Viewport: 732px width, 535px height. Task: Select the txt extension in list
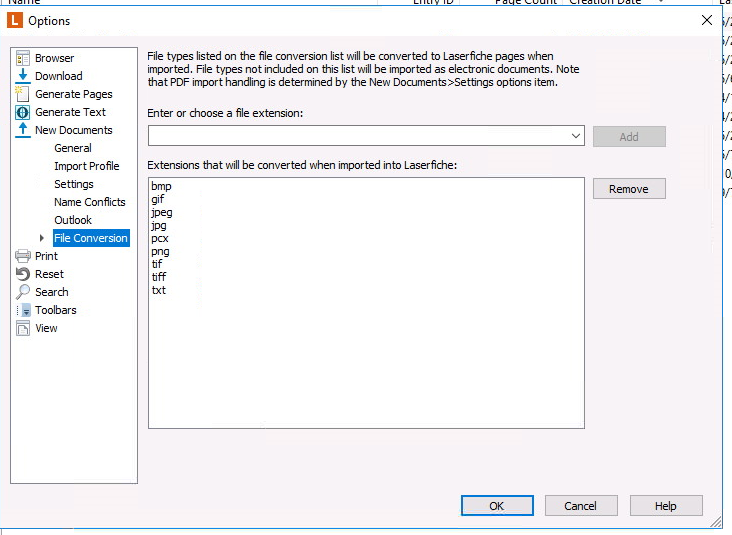159,290
